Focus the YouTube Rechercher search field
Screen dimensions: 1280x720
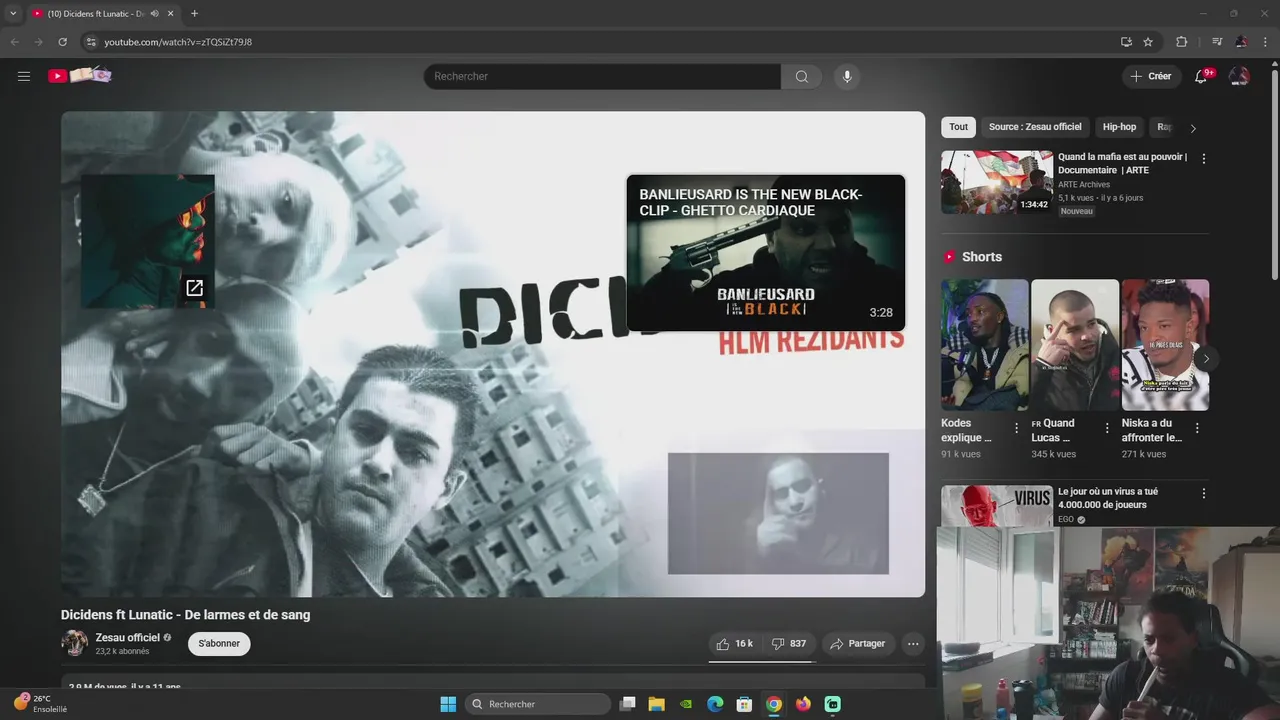pos(602,76)
